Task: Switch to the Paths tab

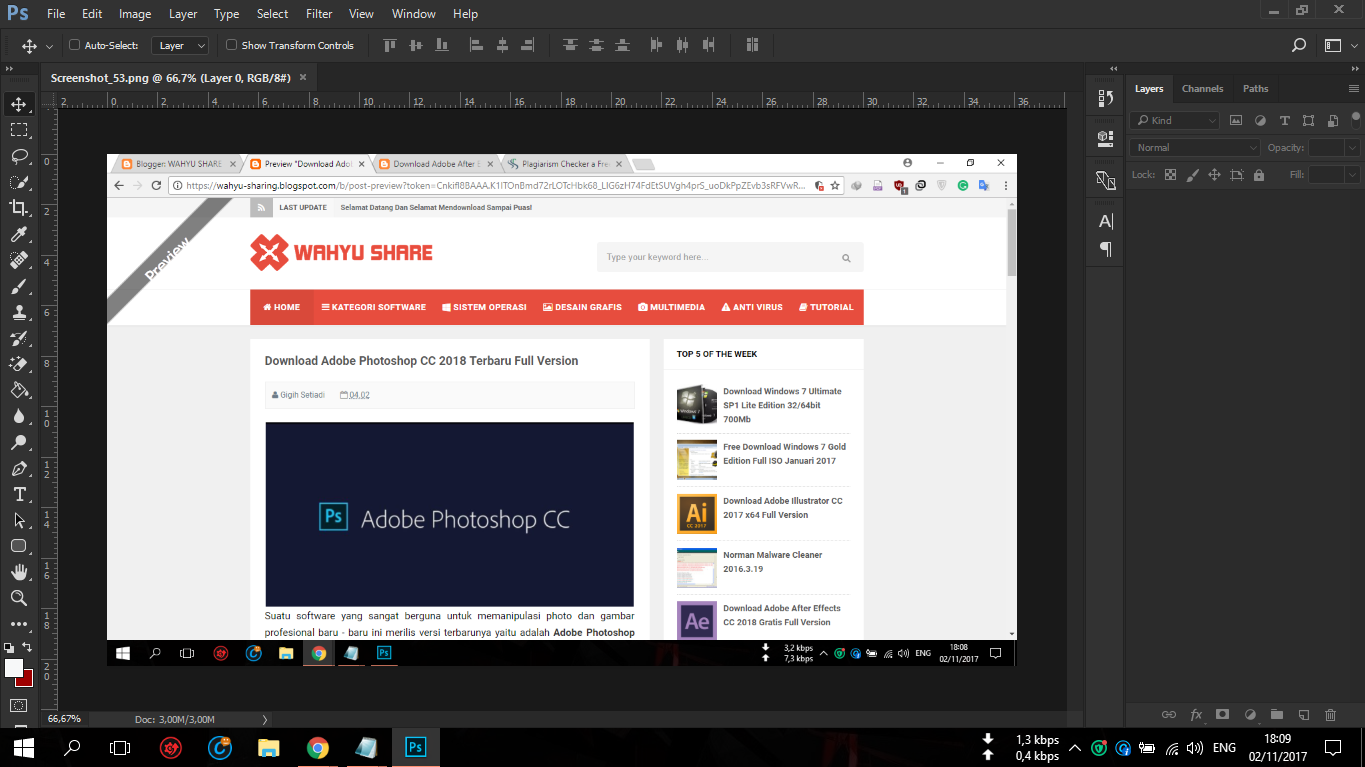Action: [1256, 88]
